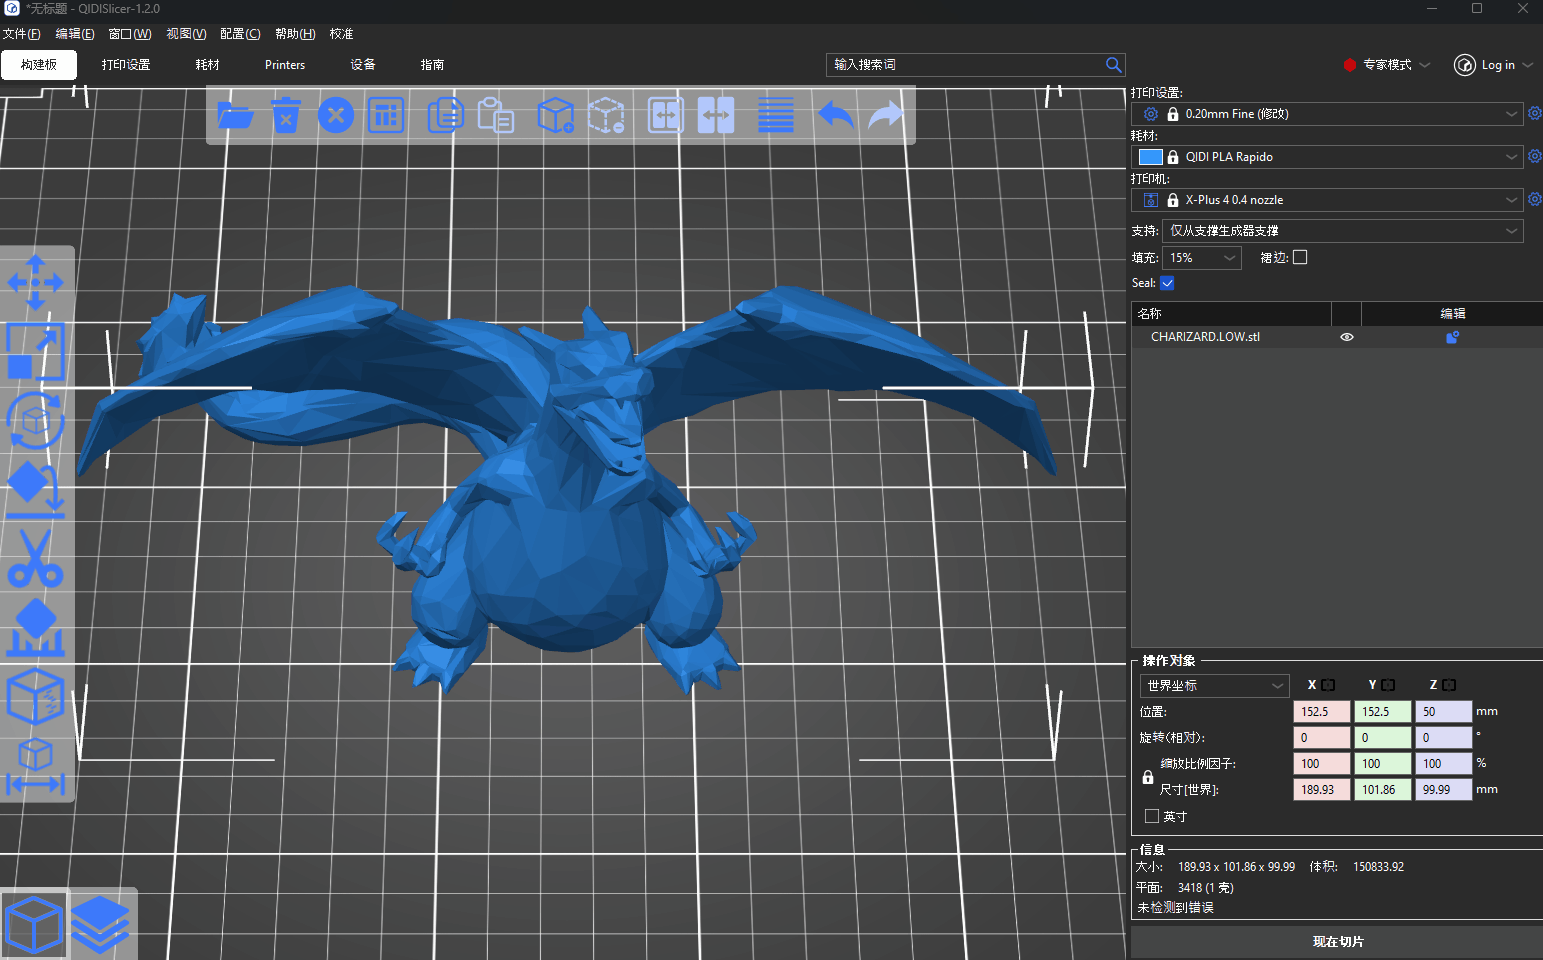This screenshot has height=960, width=1543.
Task: Undo the last action
Action: tap(836, 116)
